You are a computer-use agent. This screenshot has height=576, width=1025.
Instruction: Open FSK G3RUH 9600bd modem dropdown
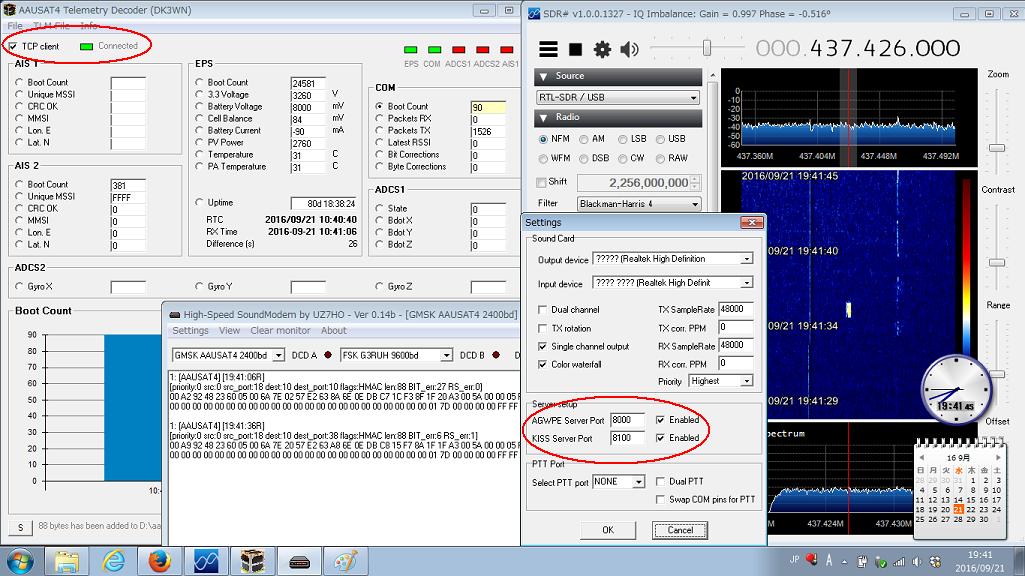[396, 356]
